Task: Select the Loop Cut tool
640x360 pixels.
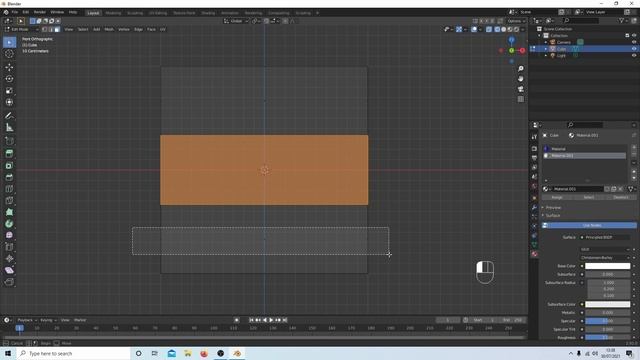Action: pos(9,189)
